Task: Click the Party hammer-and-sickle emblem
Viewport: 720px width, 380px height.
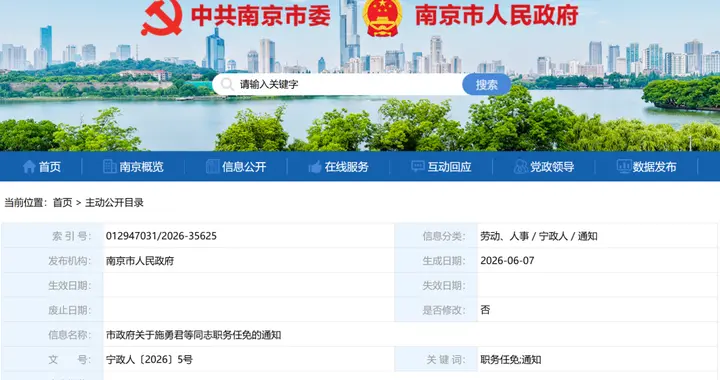Action: pyautogui.click(x=162, y=17)
